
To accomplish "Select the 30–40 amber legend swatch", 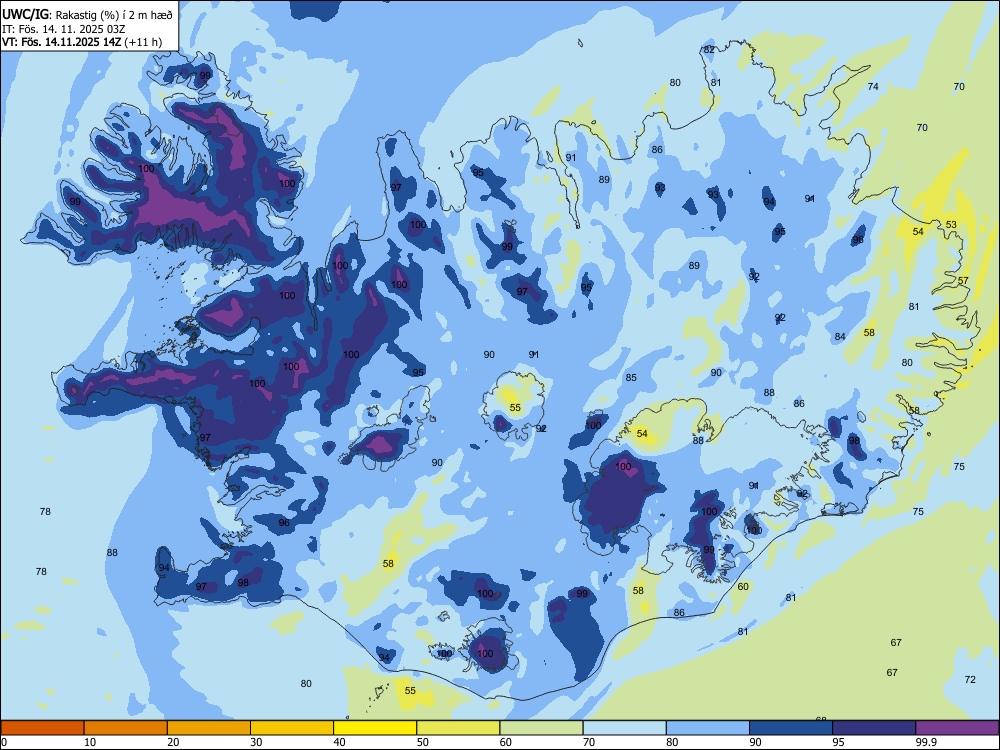I will (292, 728).
